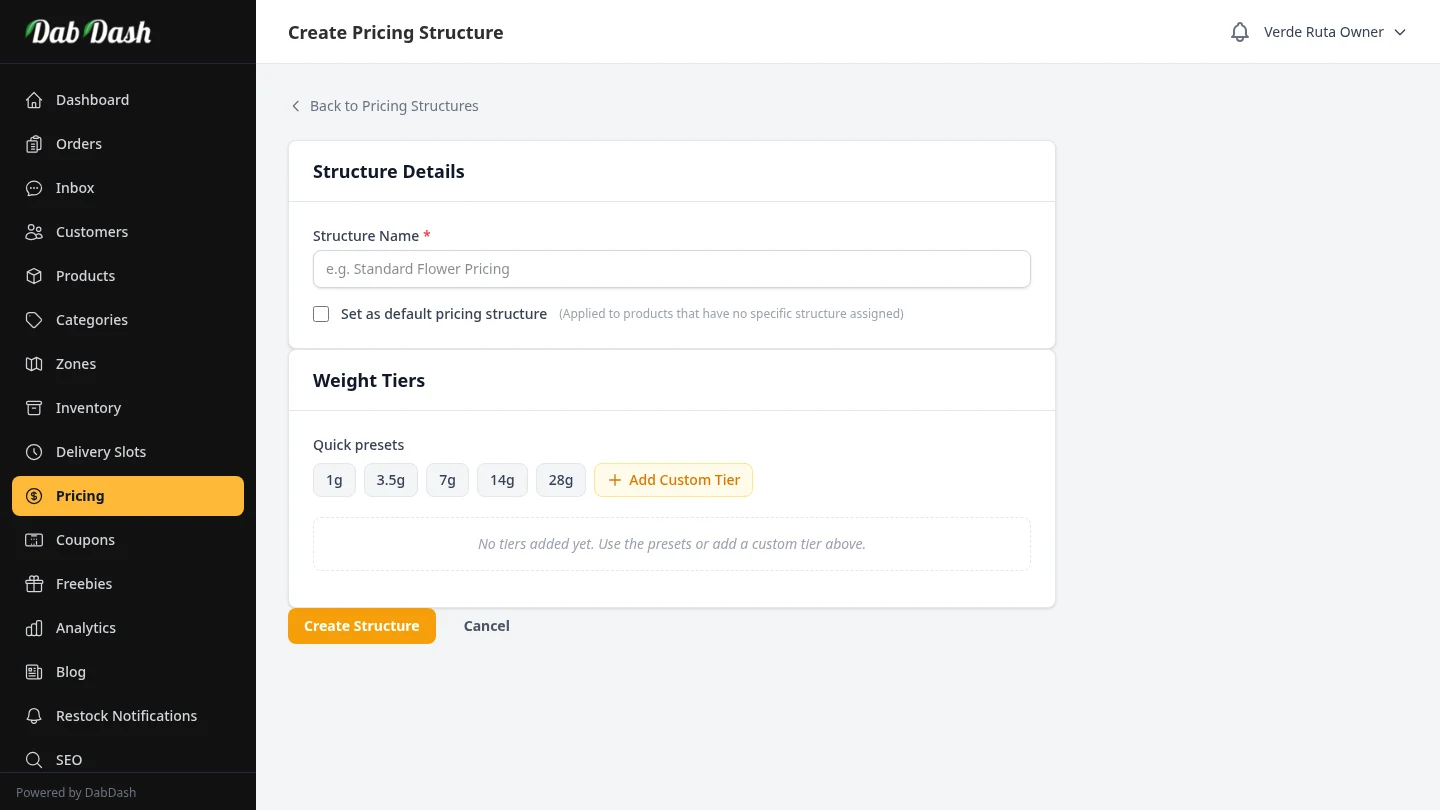Image resolution: width=1440 pixels, height=810 pixels.
Task: Add the 3.5g quick preset tier
Action: click(390, 480)
